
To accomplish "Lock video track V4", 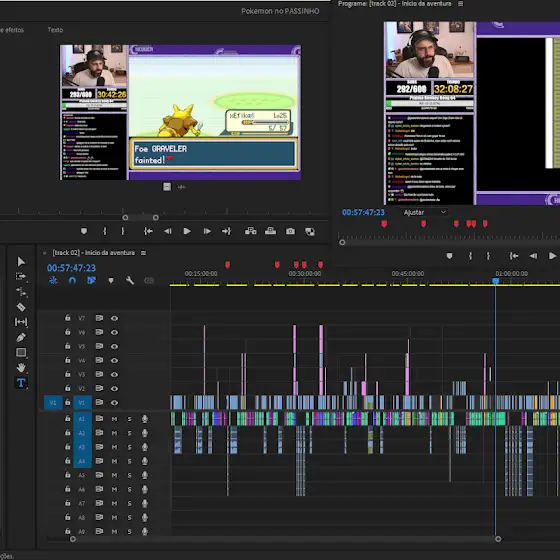I will [68, 360].
